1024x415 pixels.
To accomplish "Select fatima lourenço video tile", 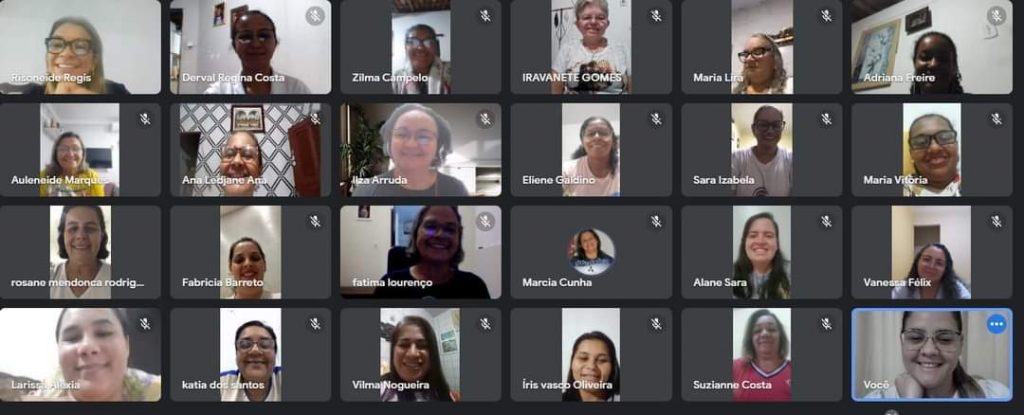I will [421, 252].
